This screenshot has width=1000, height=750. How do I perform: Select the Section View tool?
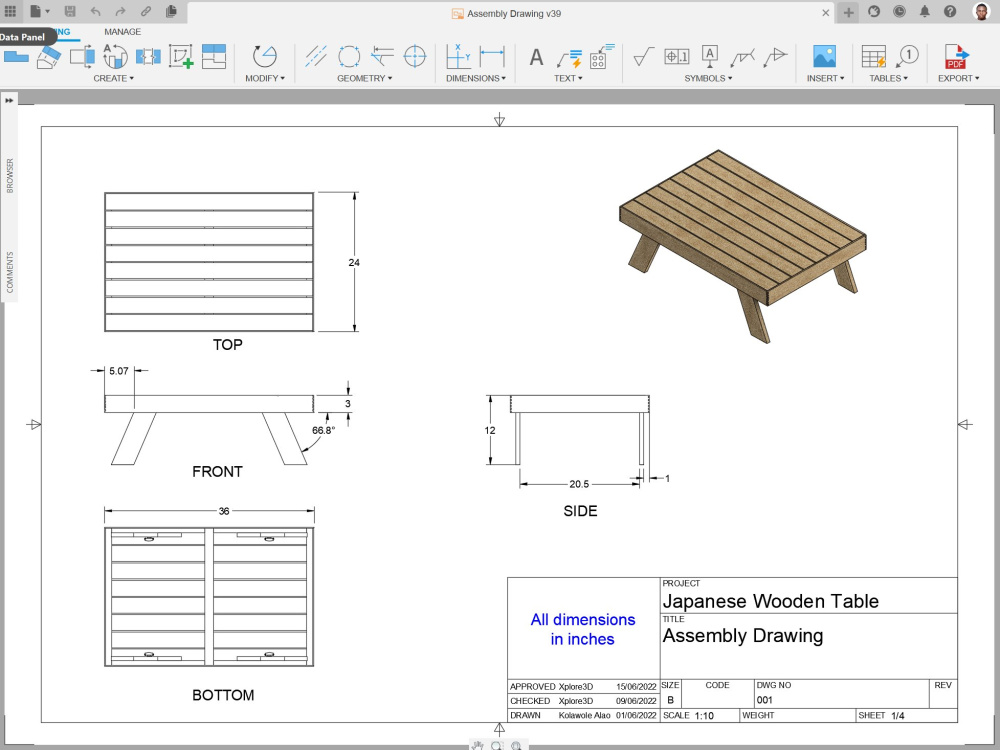[82, 57]
